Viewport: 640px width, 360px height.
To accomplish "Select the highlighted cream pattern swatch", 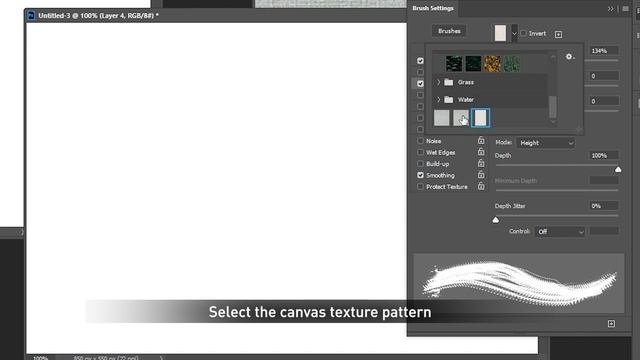I will 480,118.
